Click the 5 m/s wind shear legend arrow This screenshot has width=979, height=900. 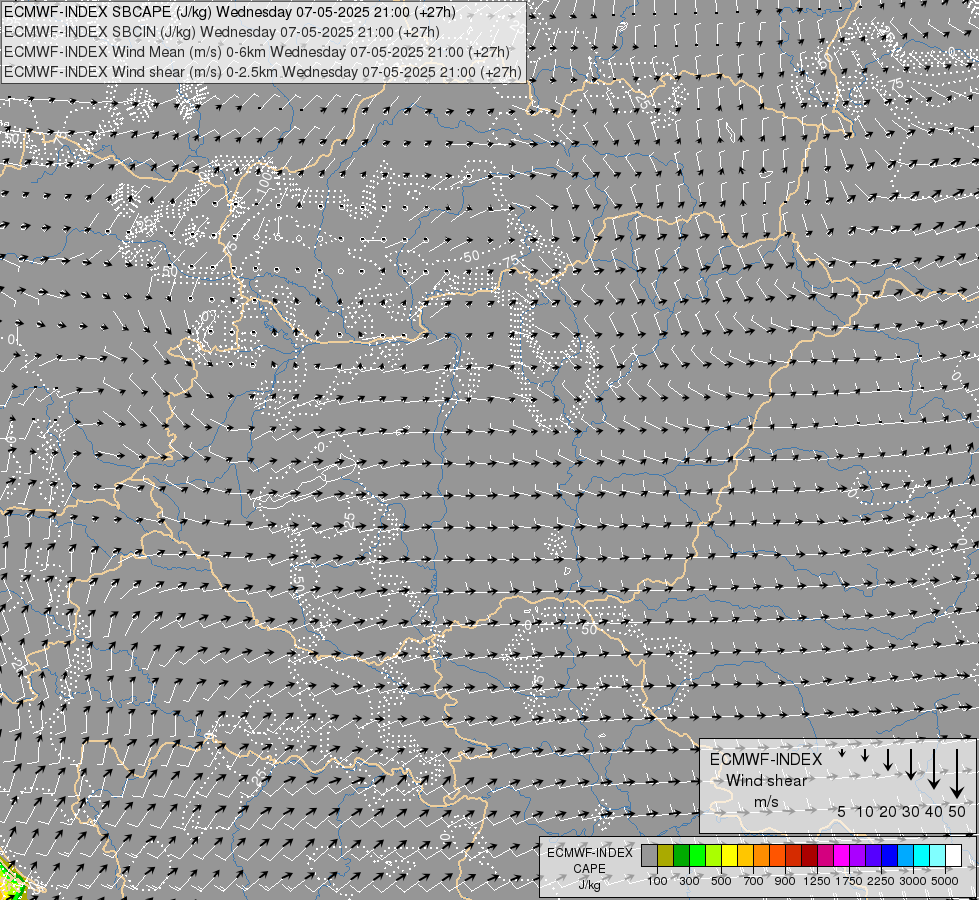click(x=842, y=753)
